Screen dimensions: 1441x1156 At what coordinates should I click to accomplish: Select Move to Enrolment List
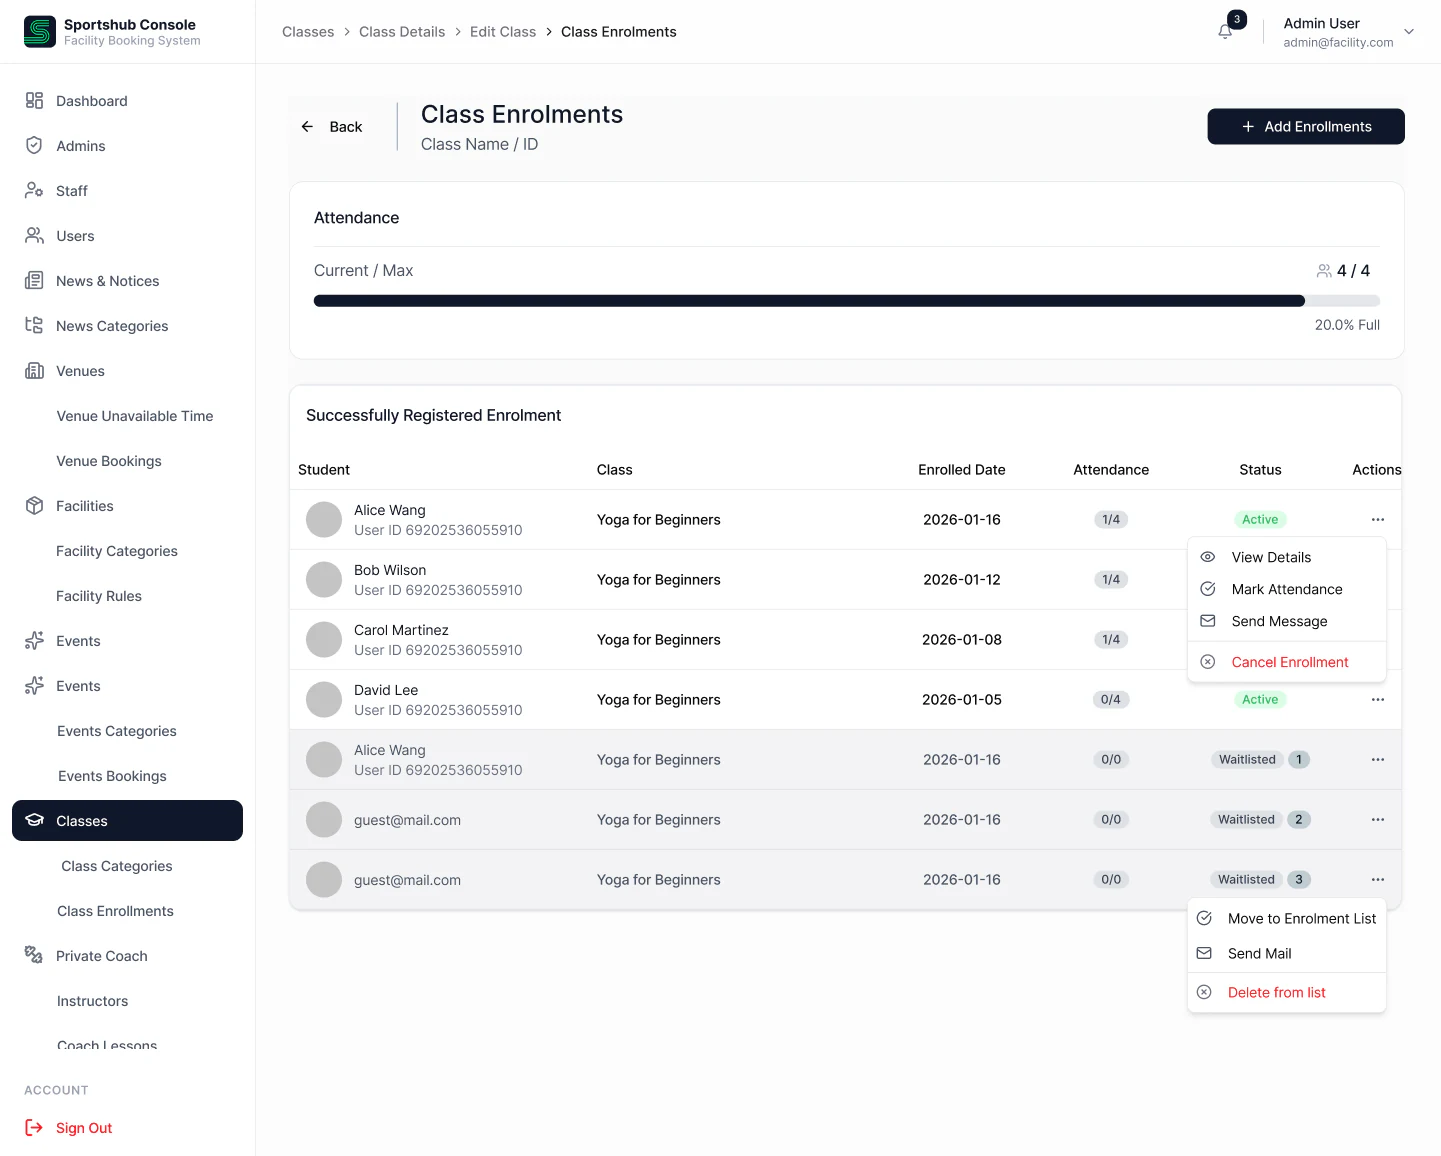(1287, 918)
